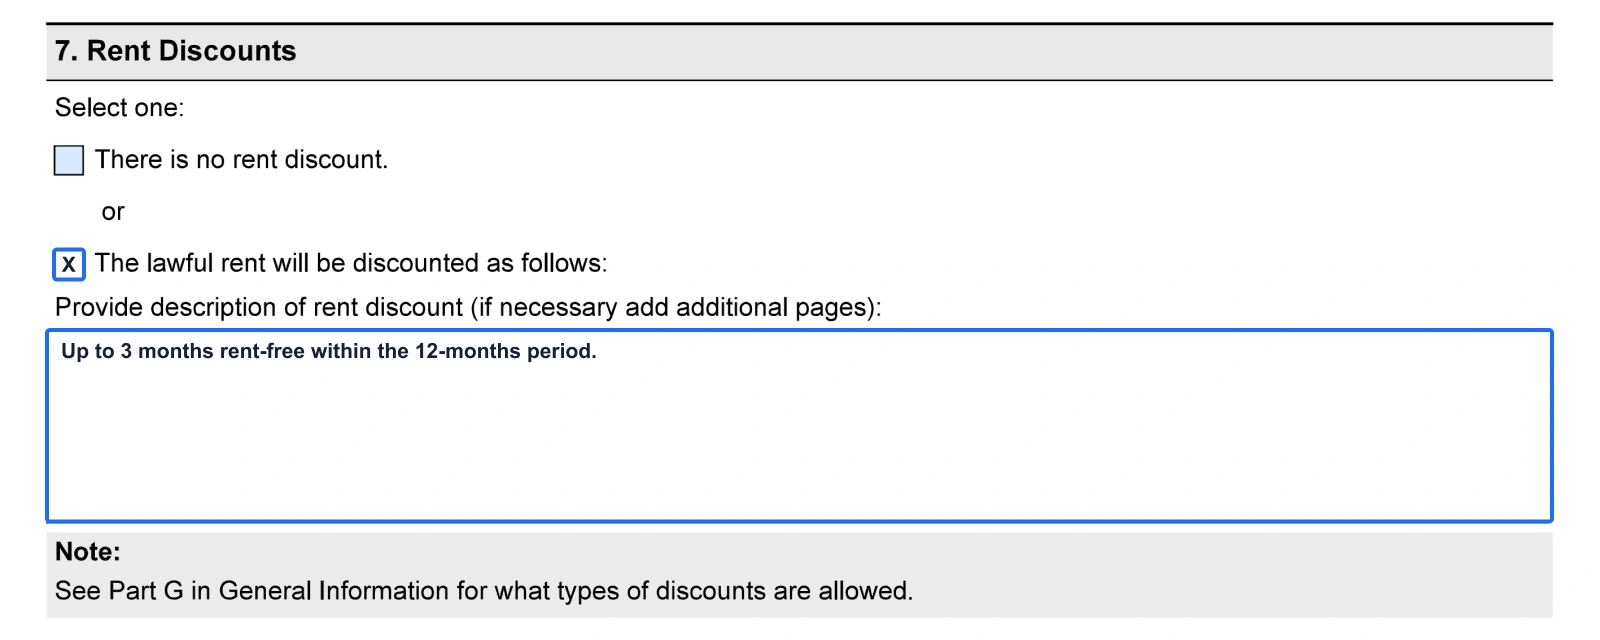Place cursor after '12-months period' text

point(598,352)
